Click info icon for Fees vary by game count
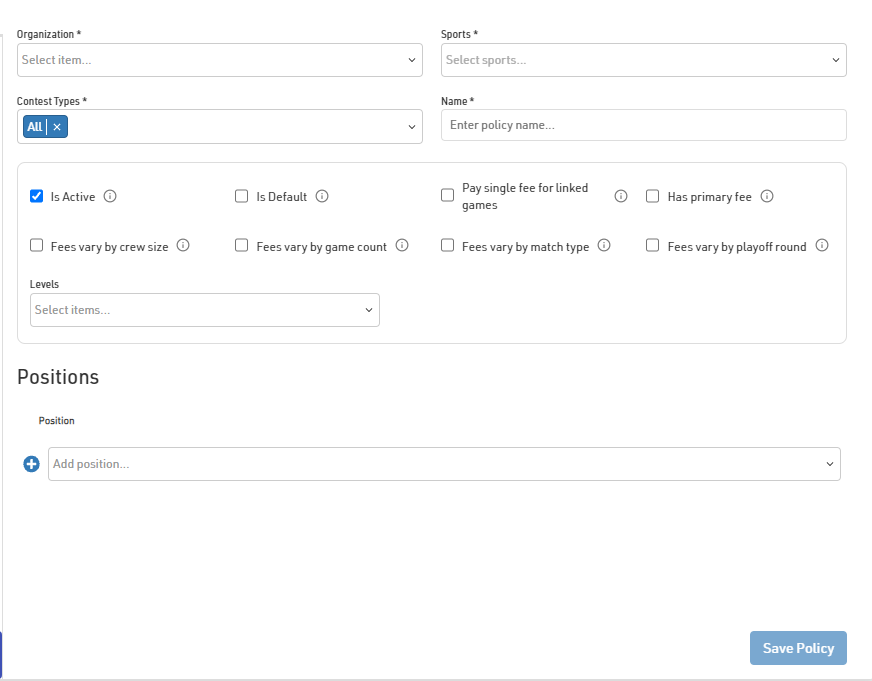Screen dimensions: 872x681 (402, 245)
